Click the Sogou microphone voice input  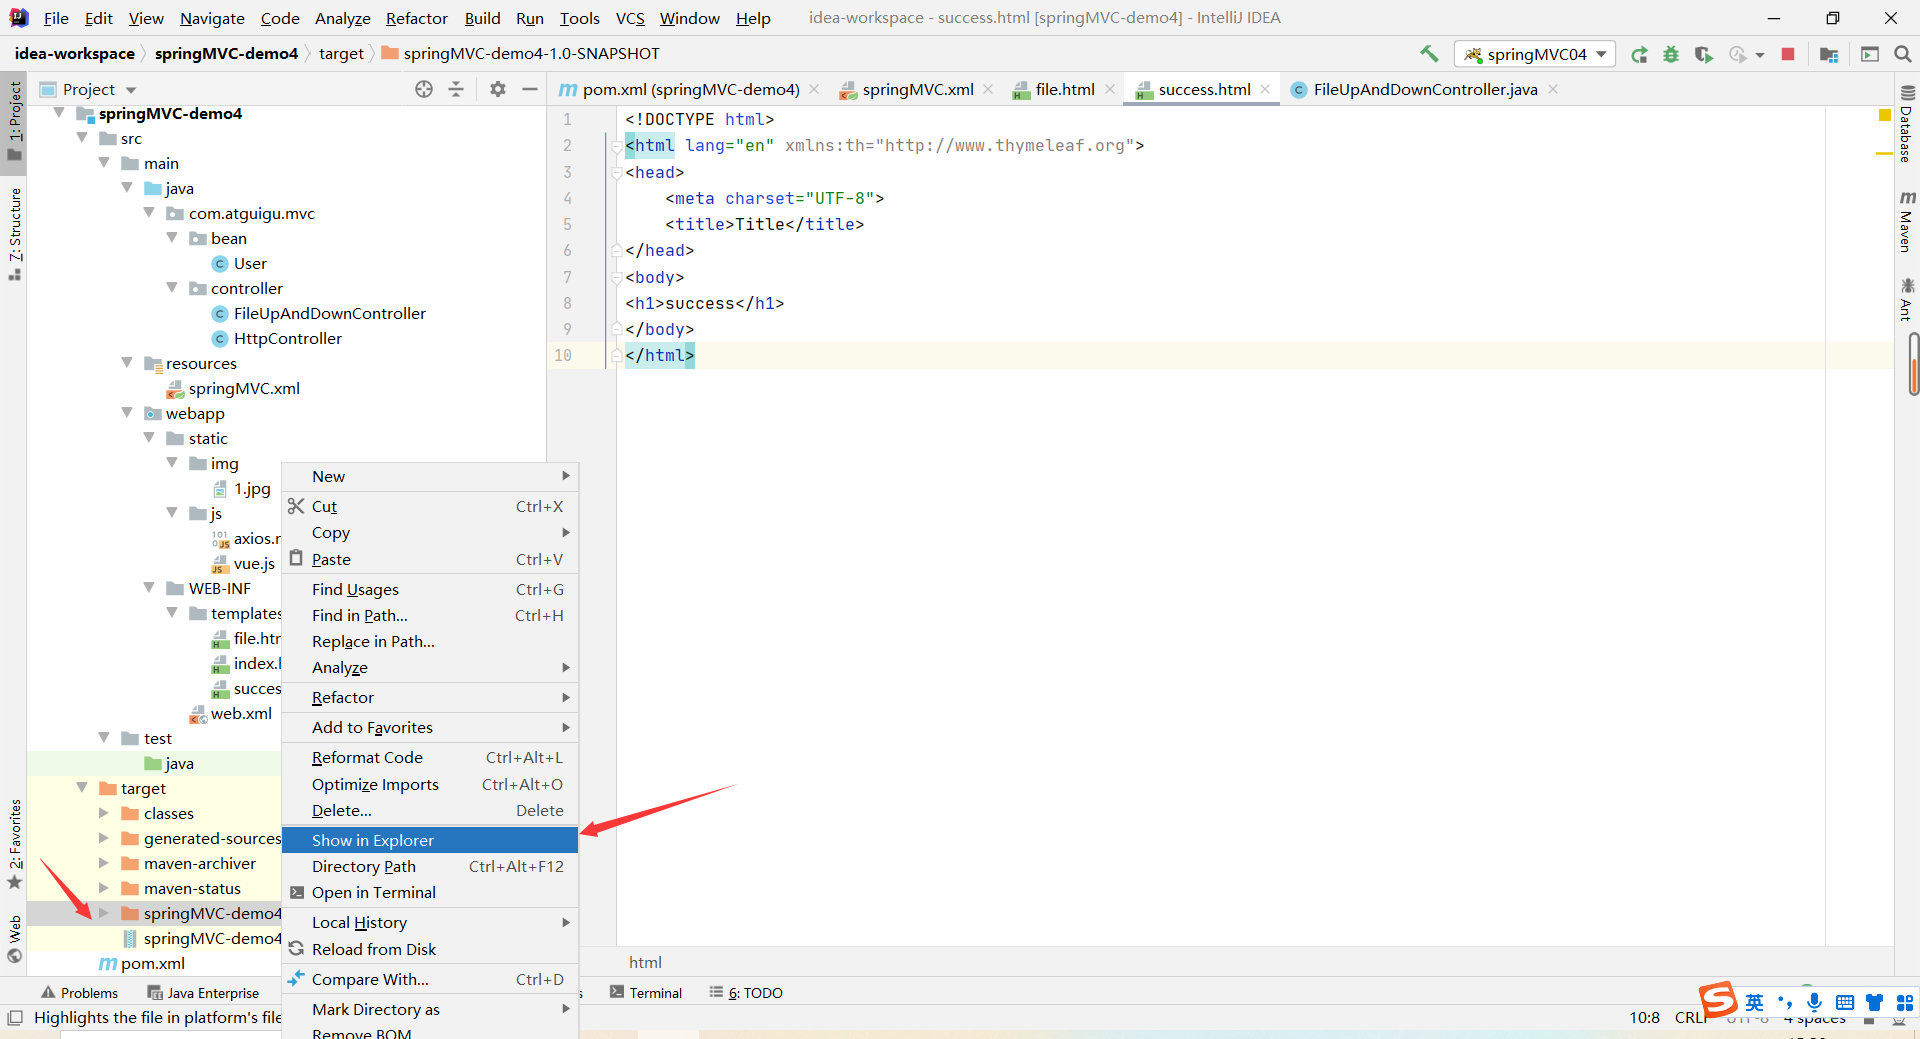[x=1814, y=1002]
